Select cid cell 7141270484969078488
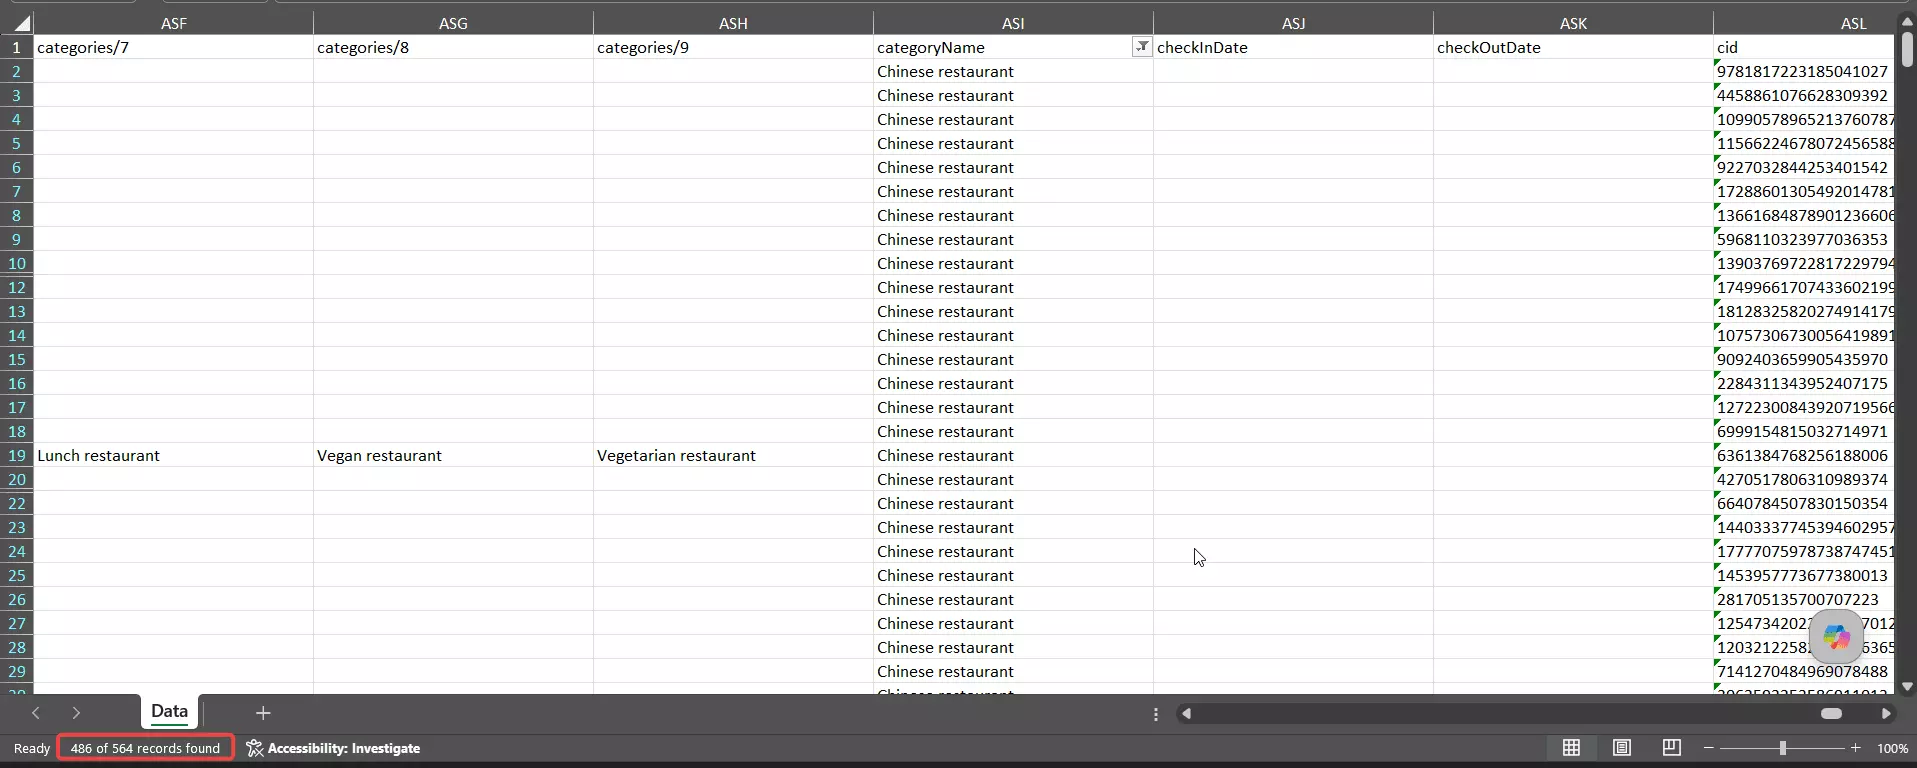Image resolution: width=1917 pixels, height=768 pixels. coord(1803,671)
